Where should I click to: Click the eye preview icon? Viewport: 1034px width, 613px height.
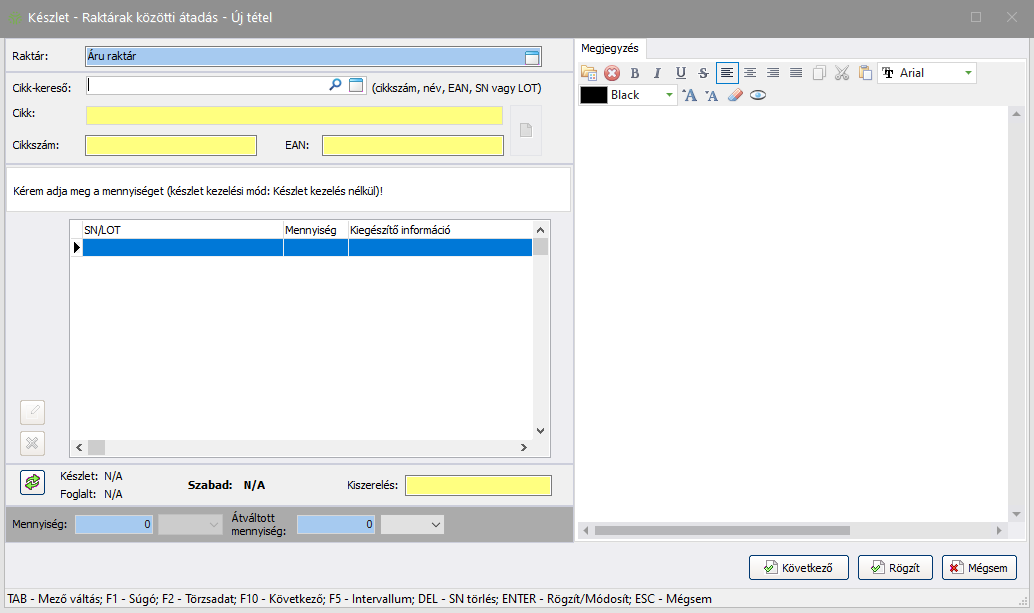click(758, 95)
